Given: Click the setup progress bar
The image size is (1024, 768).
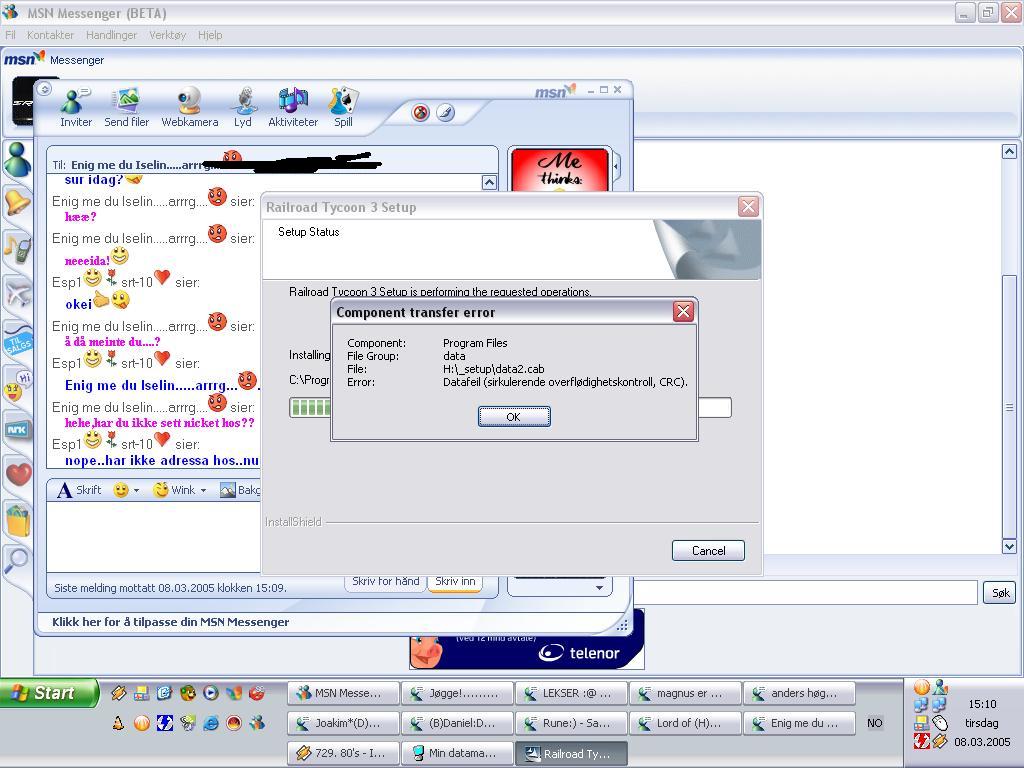Looking at the screenshot, I should 310,408.
